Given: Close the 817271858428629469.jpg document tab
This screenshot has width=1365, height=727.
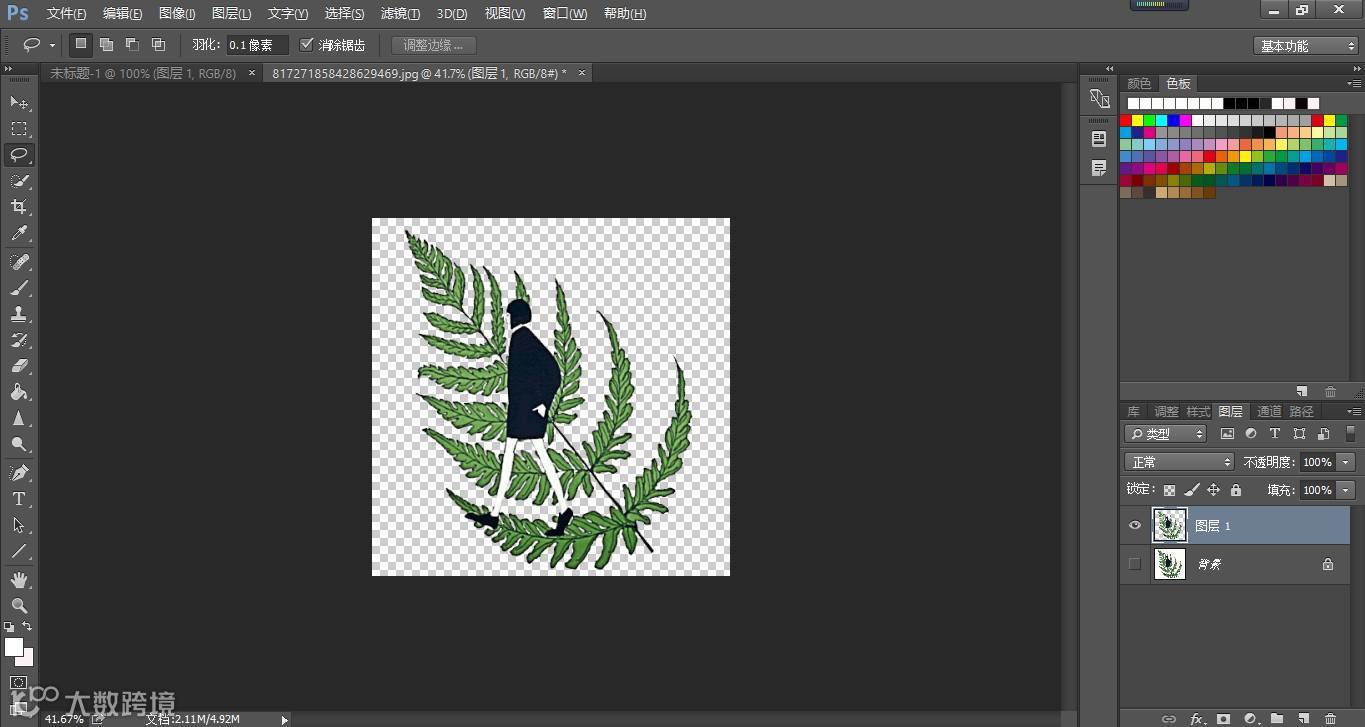Looking at the screenshot, I should click(582, 73).
